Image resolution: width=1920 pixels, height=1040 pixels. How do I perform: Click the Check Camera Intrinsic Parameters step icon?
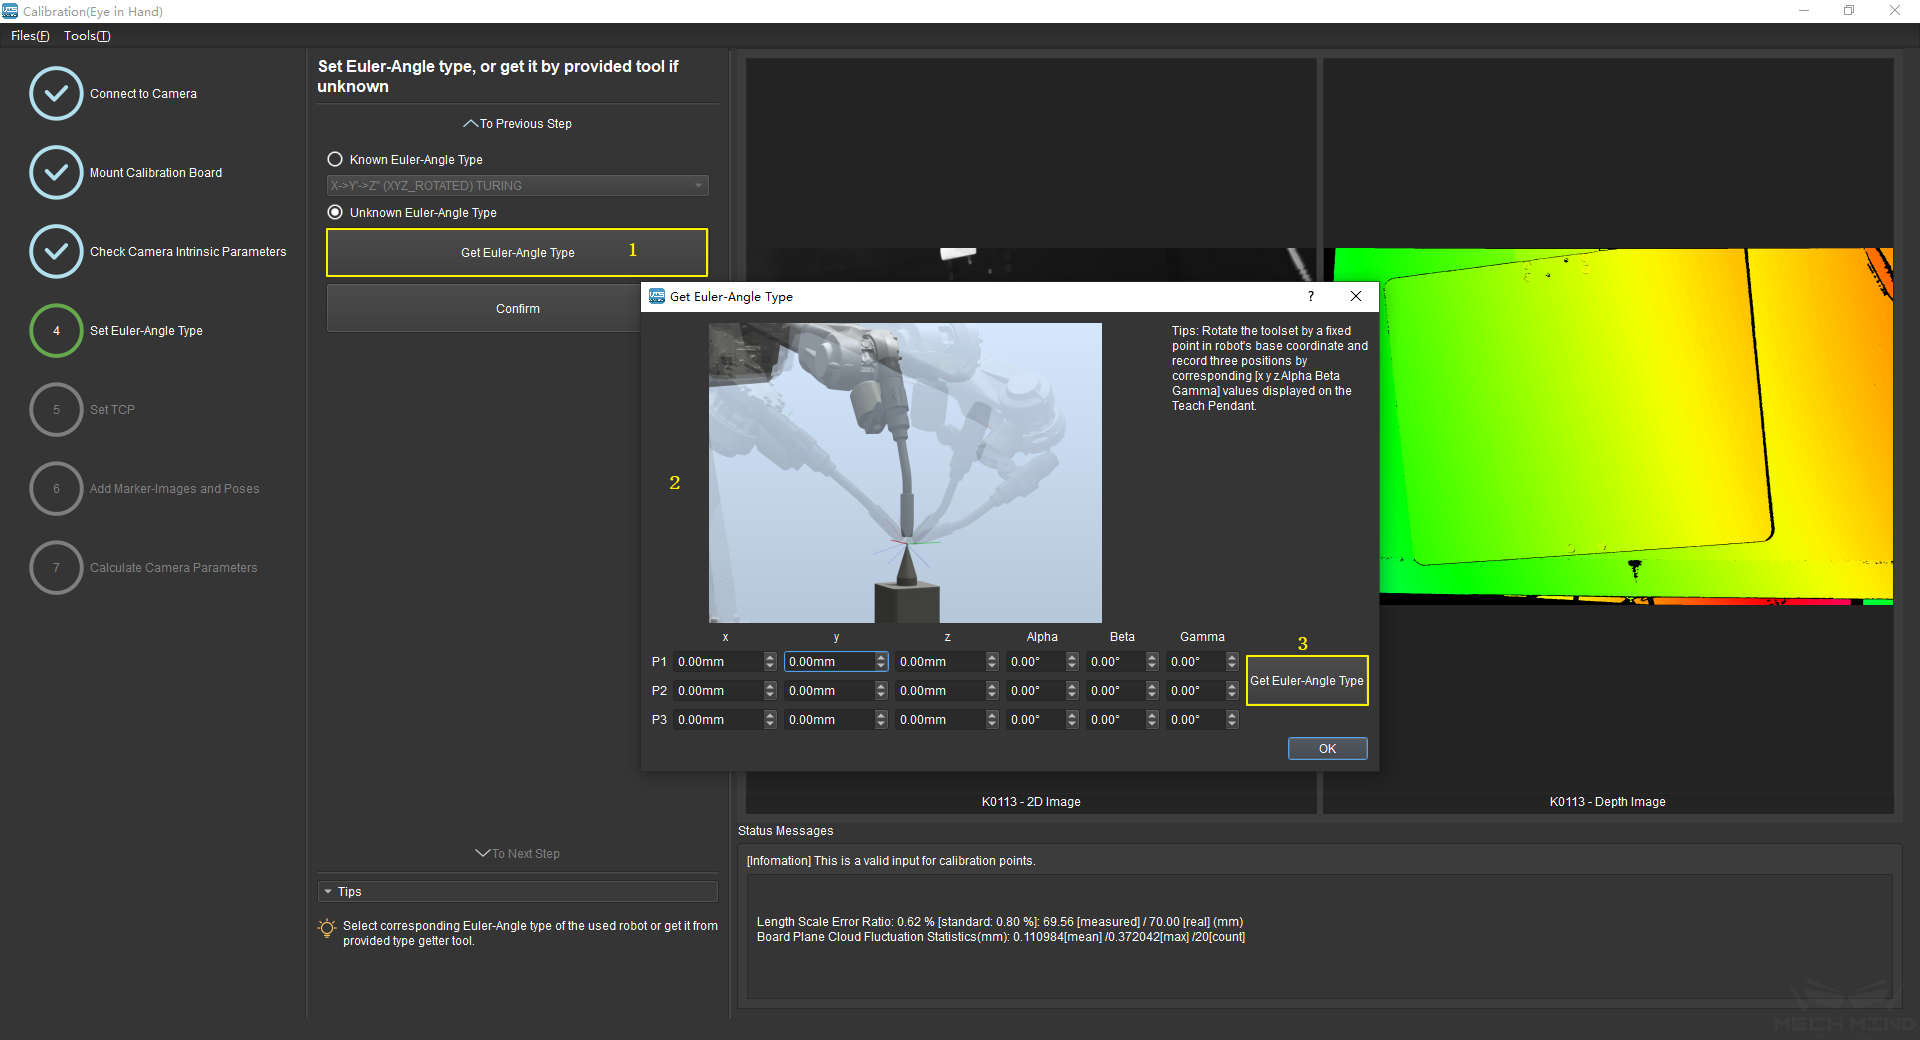(56, 252)
